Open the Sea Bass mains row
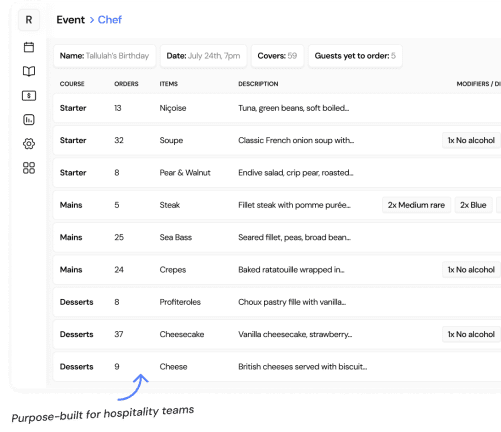Image resolution: width=501 pixels, height=432 pixels. click(277, 237)
